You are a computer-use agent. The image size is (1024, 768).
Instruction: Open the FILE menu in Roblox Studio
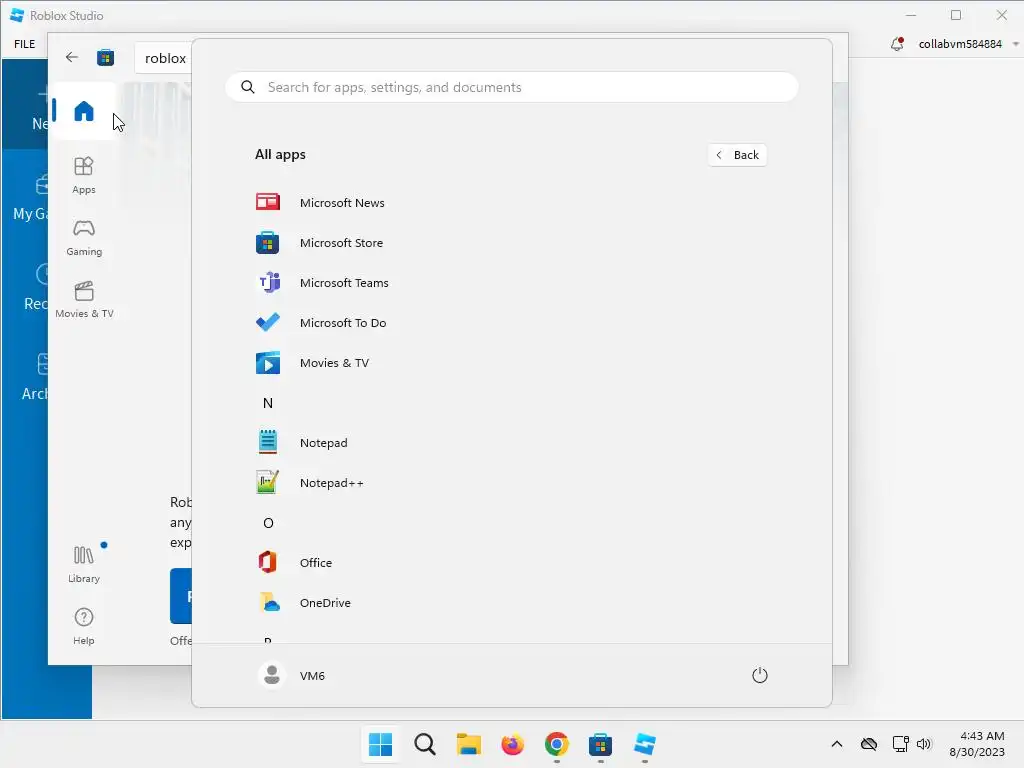coord(25,44)
